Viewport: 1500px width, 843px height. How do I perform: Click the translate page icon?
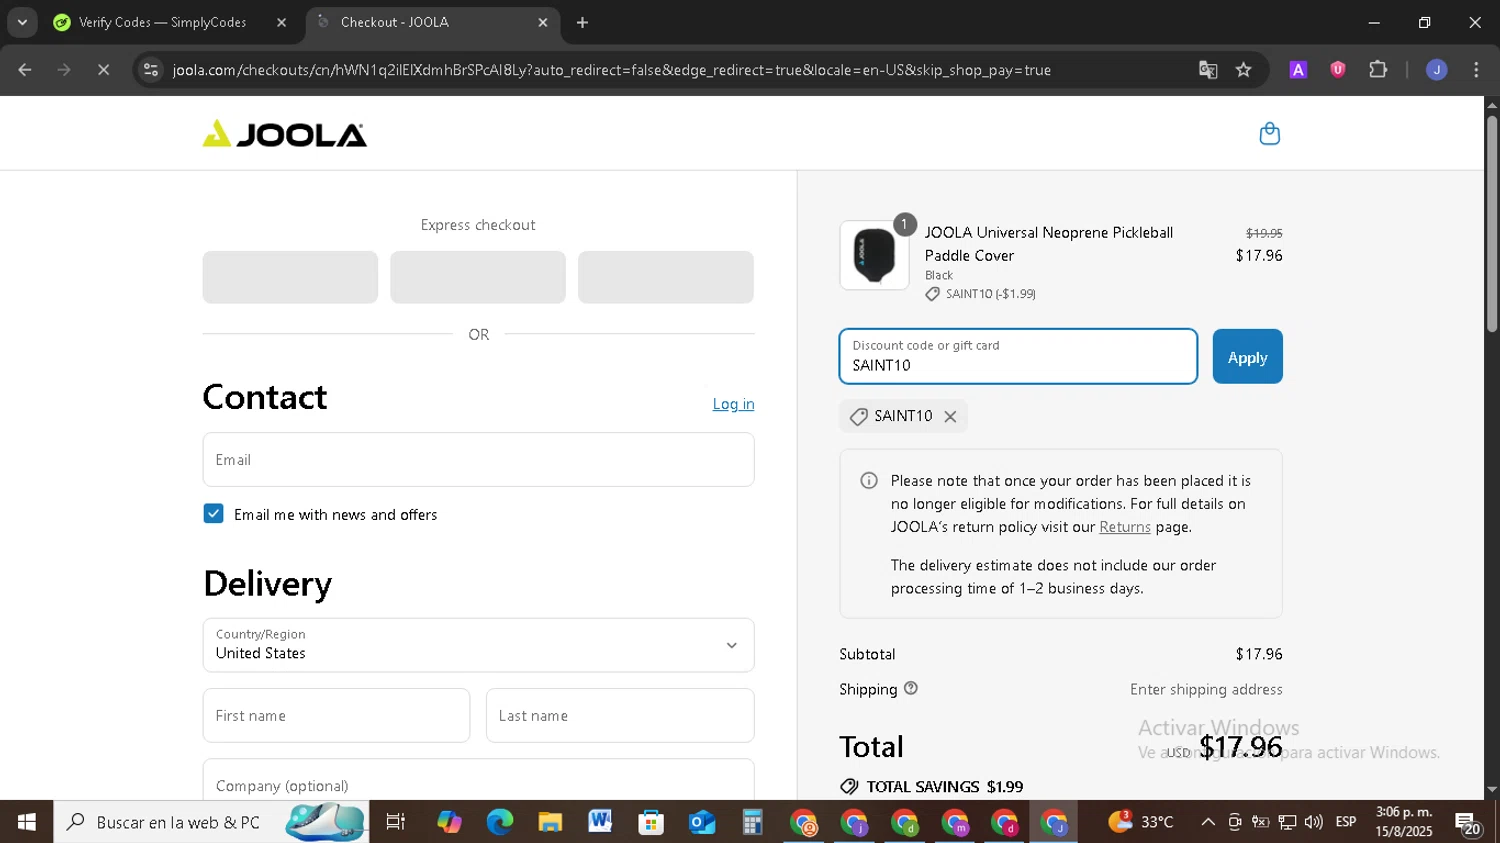click(x=1208, y=70)
